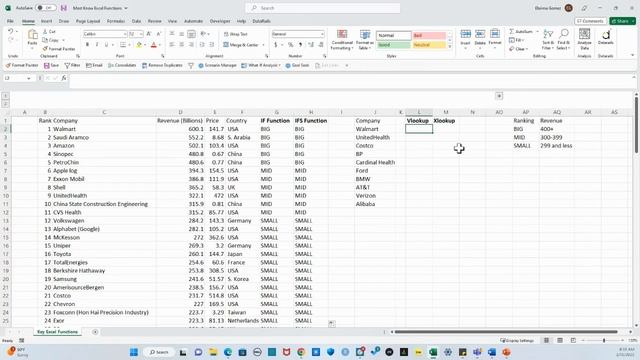
Task: Open the Font name combo box
Action: [x=104, y=34]
